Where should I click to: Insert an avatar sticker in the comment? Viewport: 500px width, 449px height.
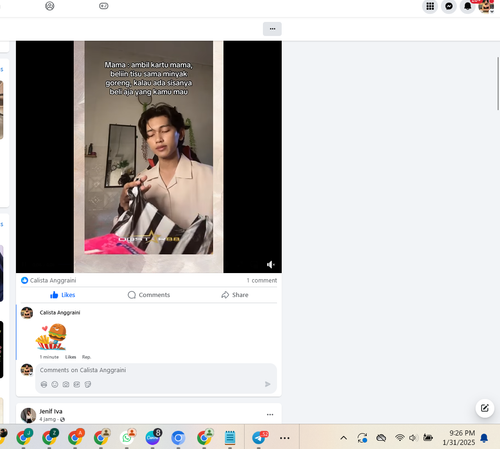(44, 384)
